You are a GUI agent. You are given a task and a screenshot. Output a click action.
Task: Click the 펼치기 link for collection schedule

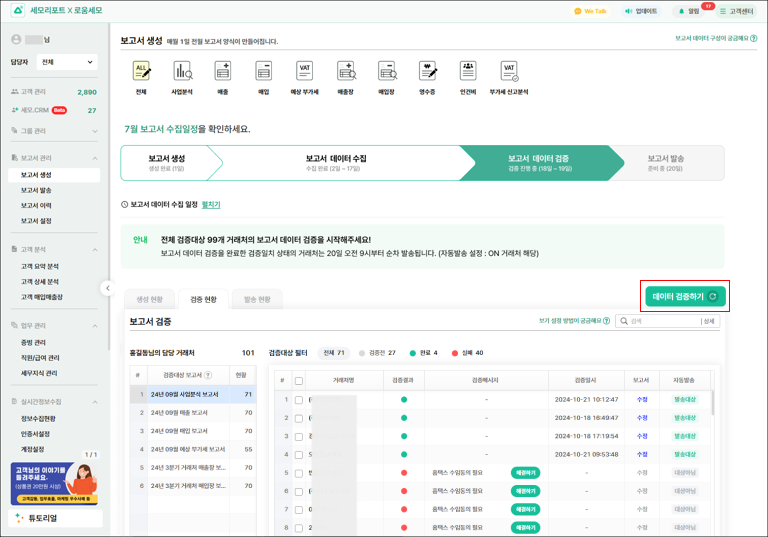click(211, 204)
